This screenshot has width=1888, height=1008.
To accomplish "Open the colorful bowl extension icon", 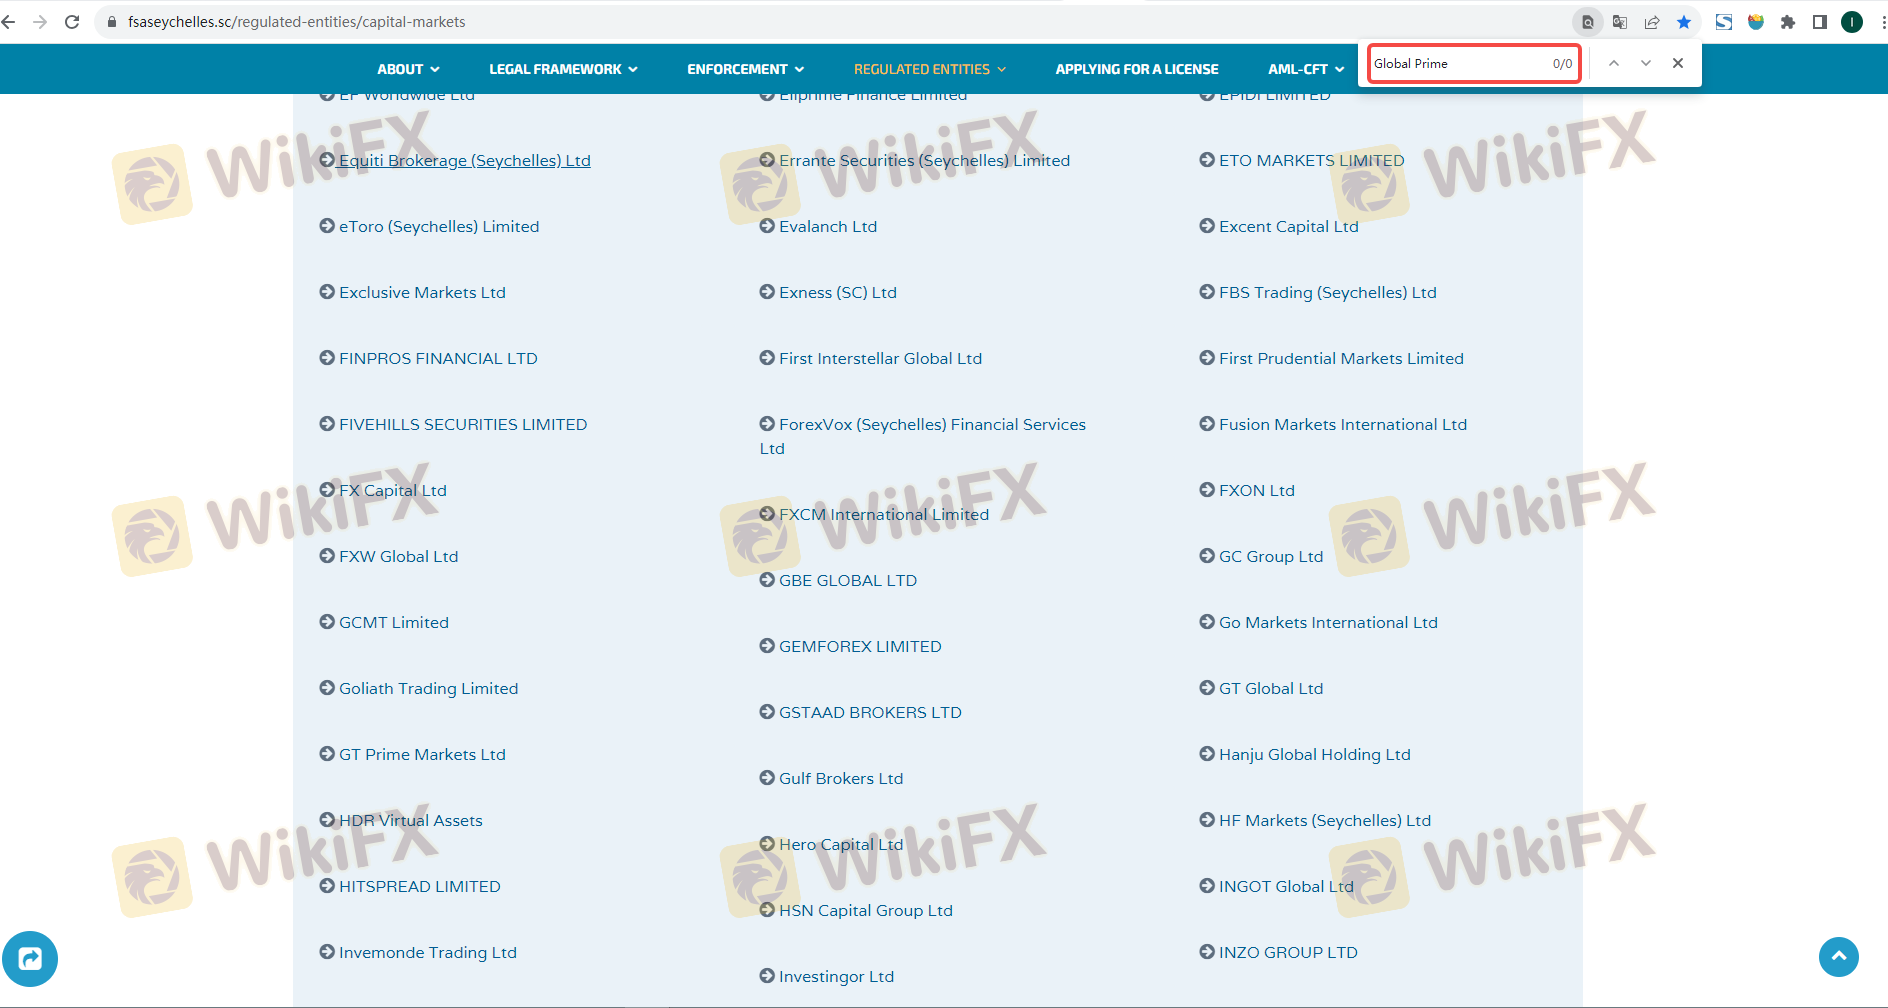I will (1756, 22).
